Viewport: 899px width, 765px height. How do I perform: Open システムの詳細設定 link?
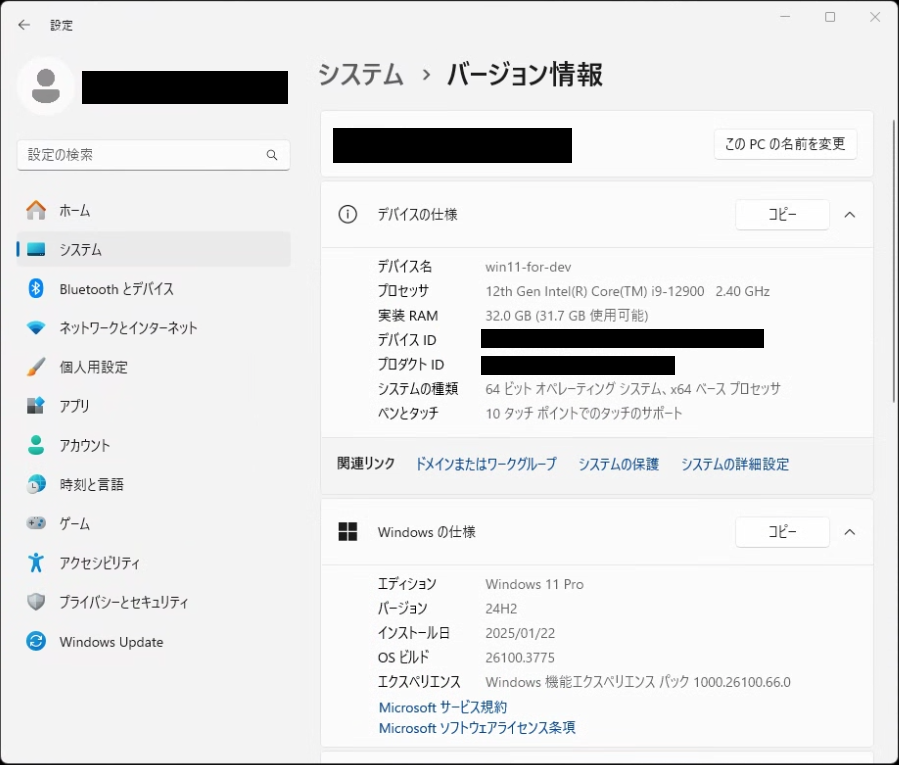coord(735,464)
